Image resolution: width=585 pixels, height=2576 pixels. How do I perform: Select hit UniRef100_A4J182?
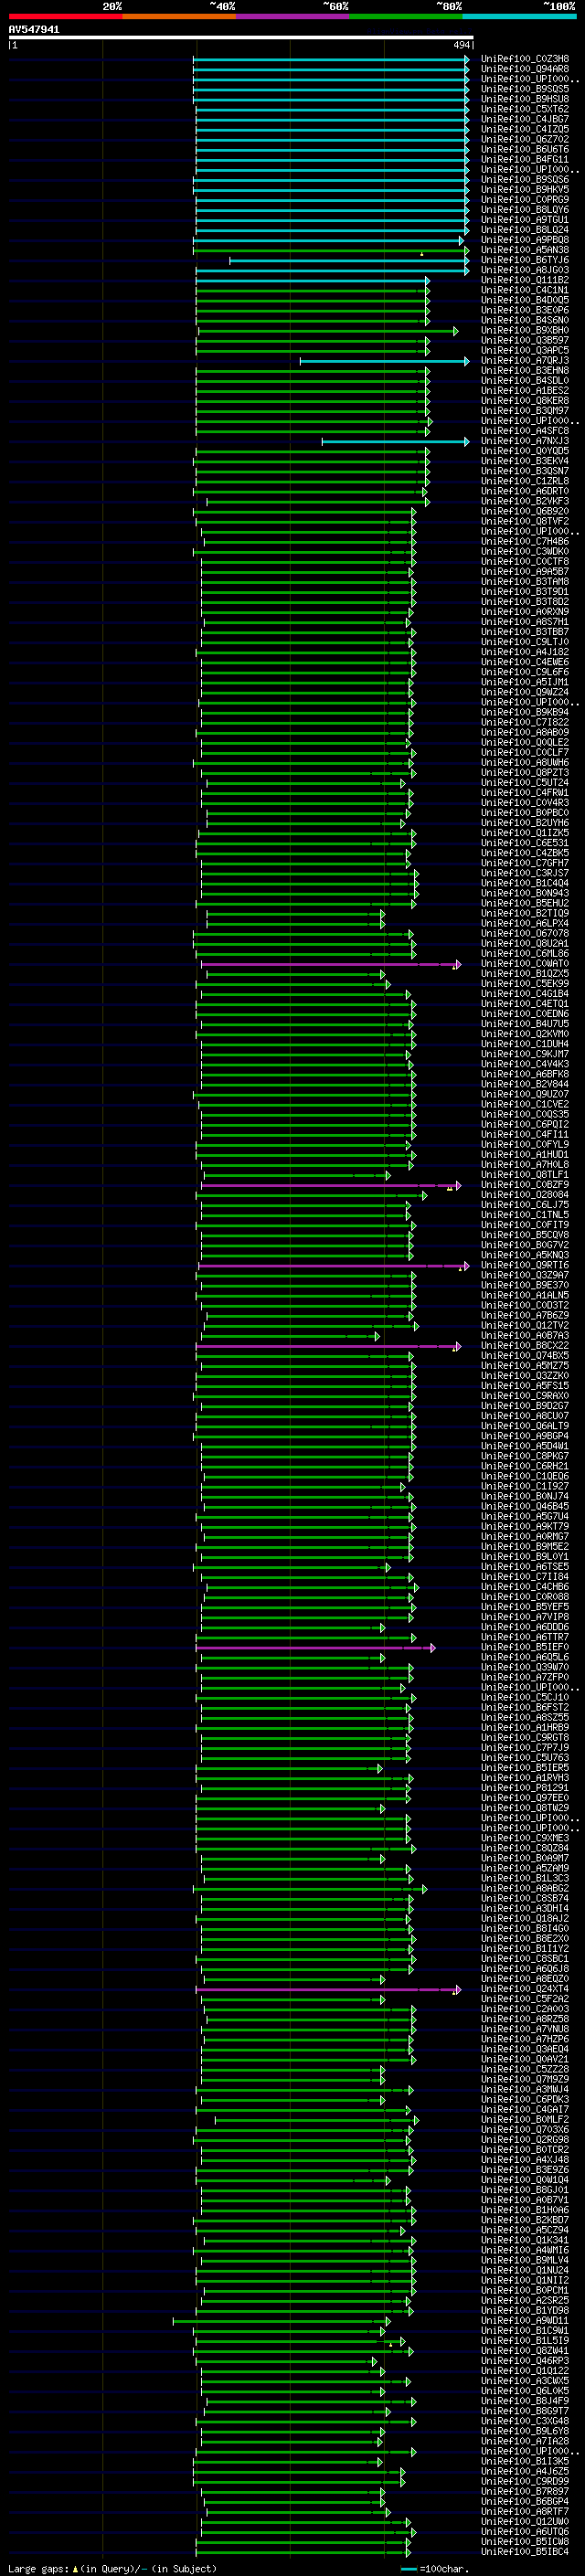(x=525, y=652)
